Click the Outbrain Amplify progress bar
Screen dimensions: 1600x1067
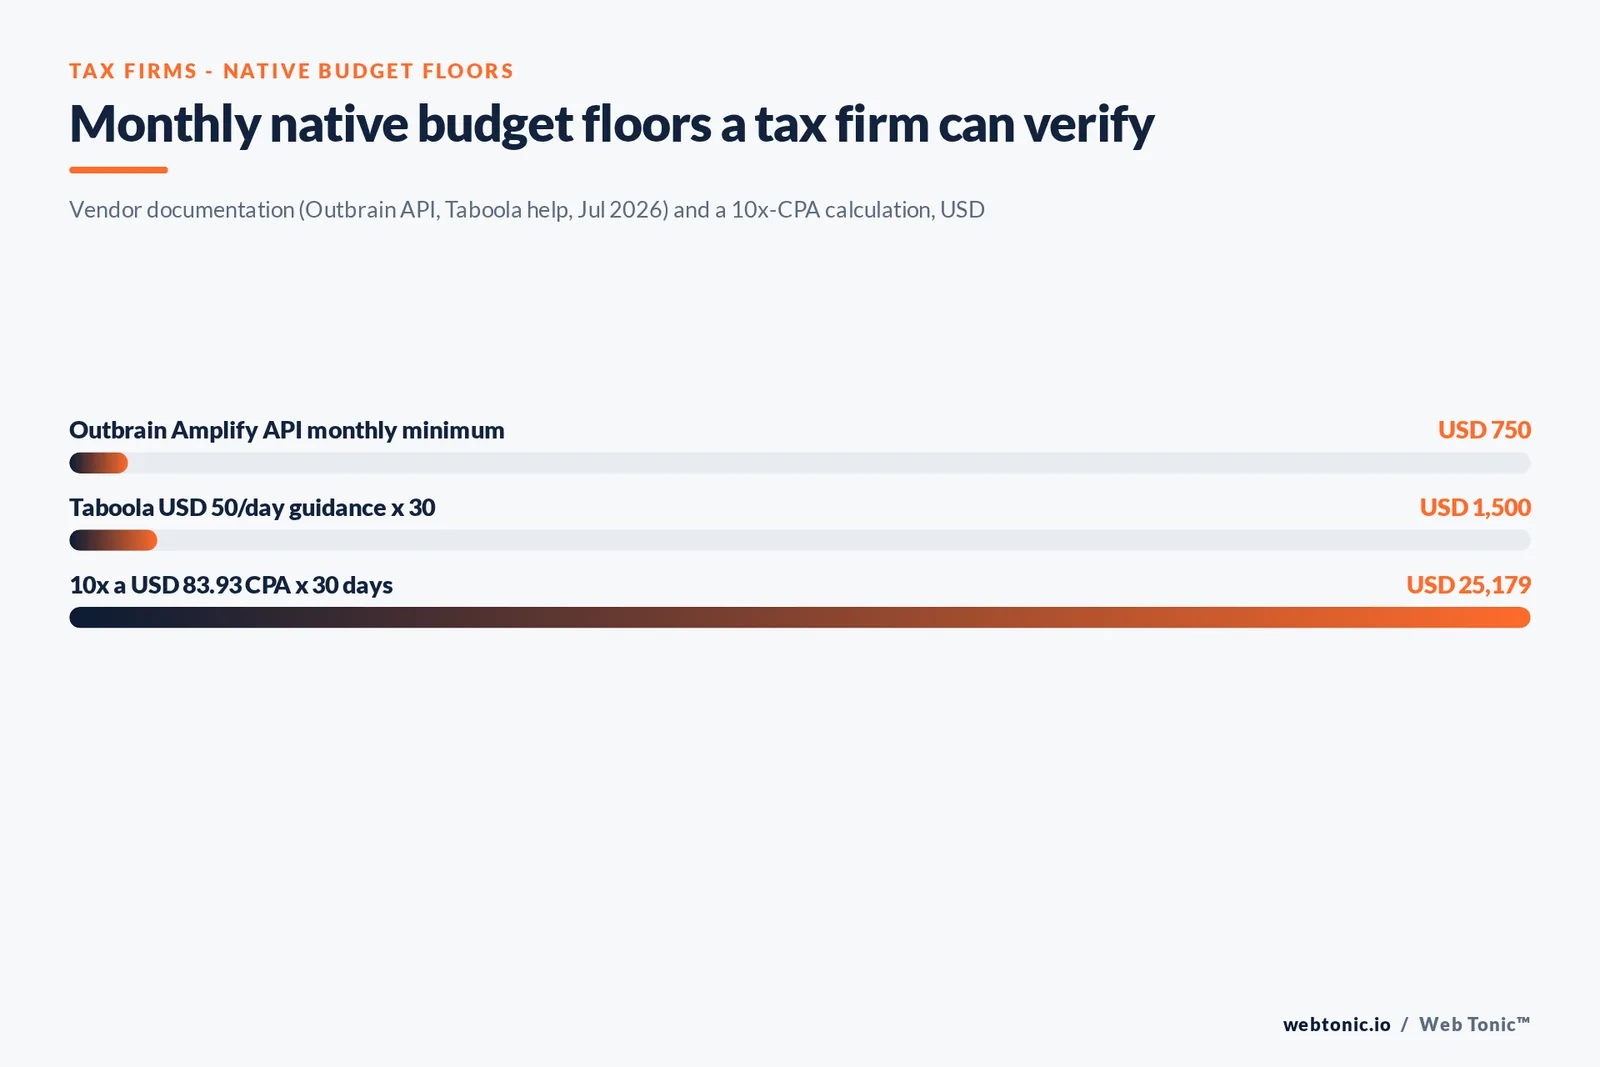pyautogui.click(x=800, y=463)
